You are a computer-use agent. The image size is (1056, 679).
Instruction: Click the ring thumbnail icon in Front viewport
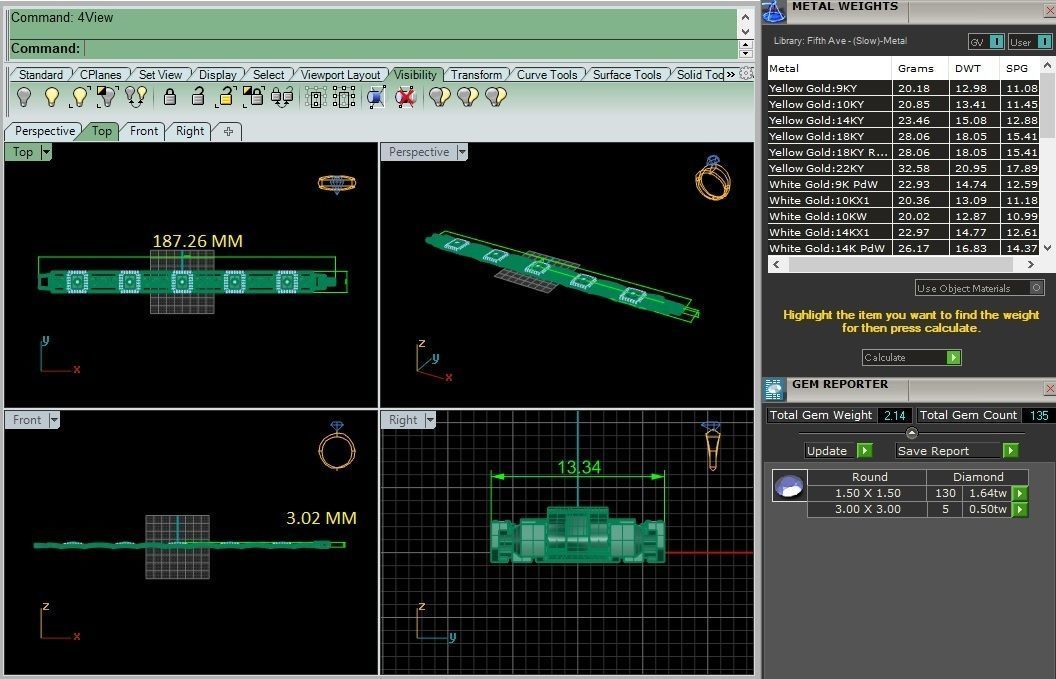pos(337,445)
